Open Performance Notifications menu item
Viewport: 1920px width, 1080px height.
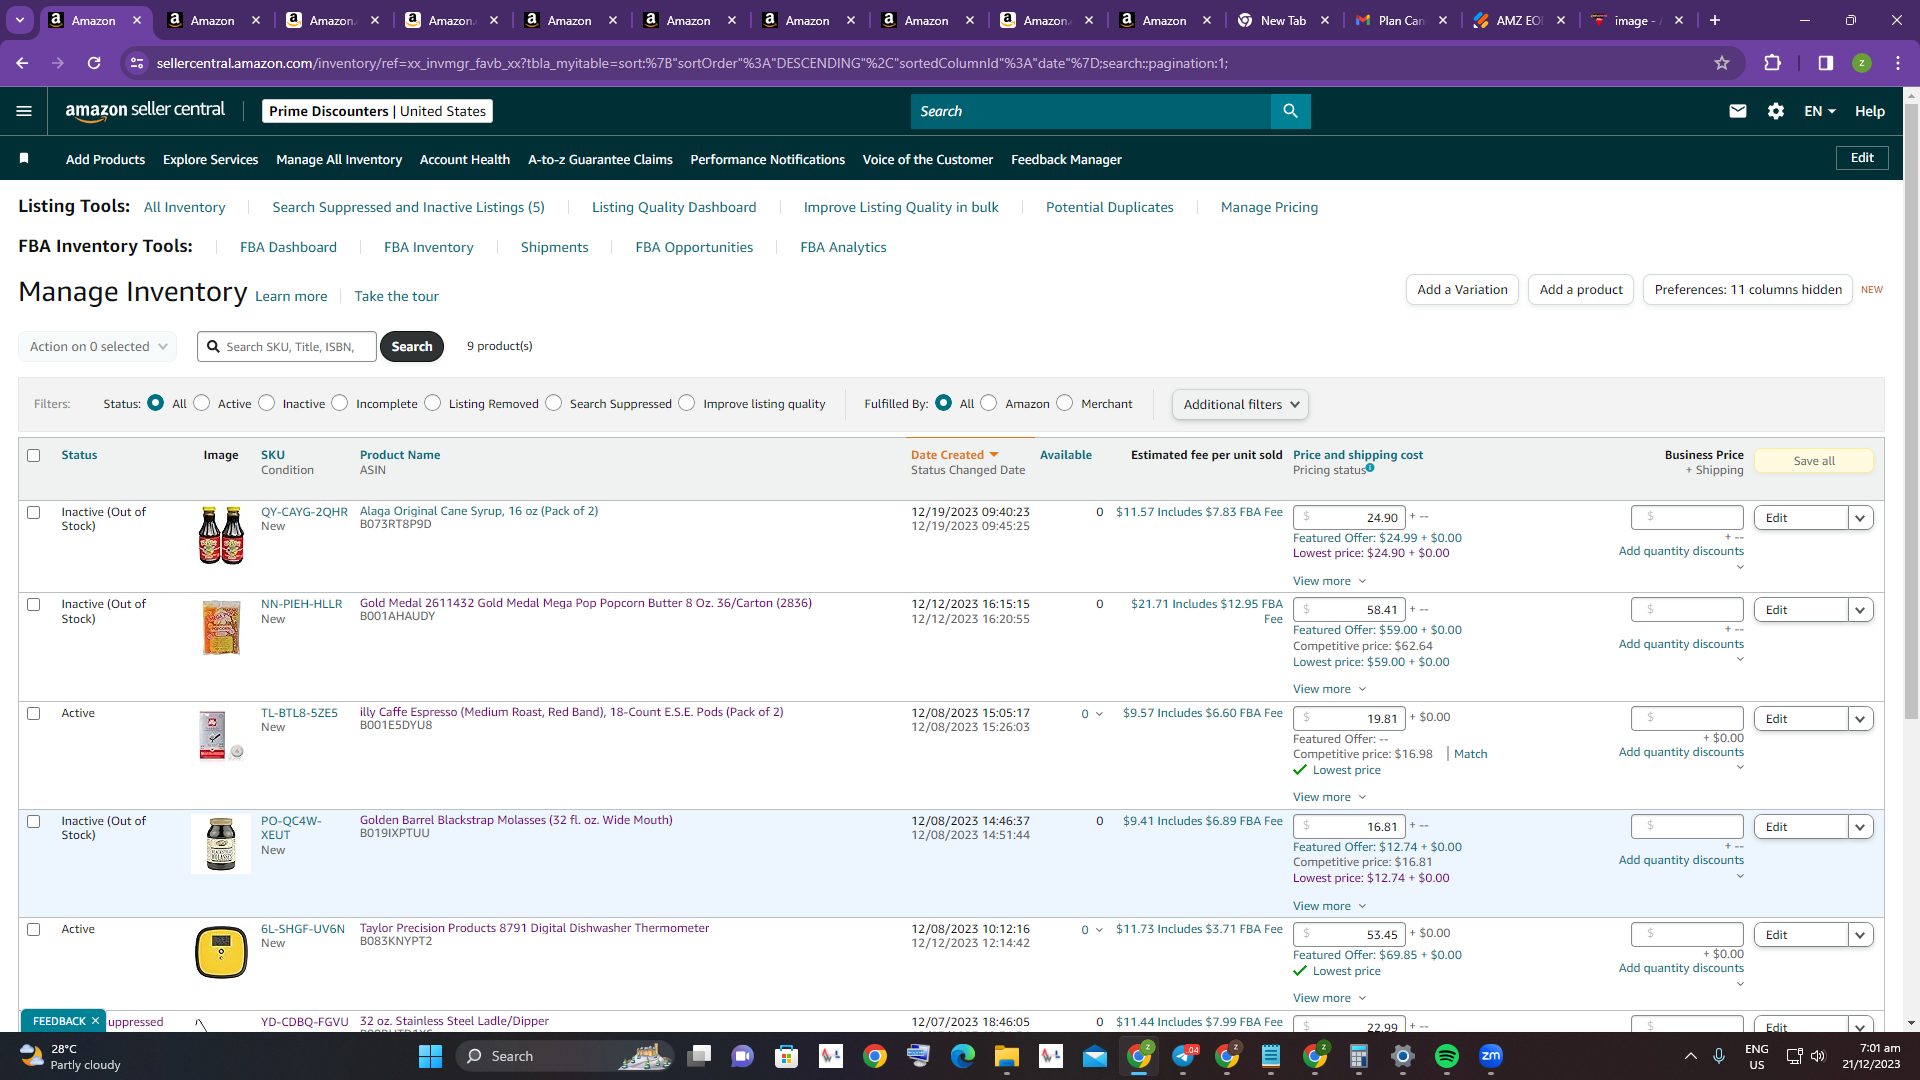[767, 159]
